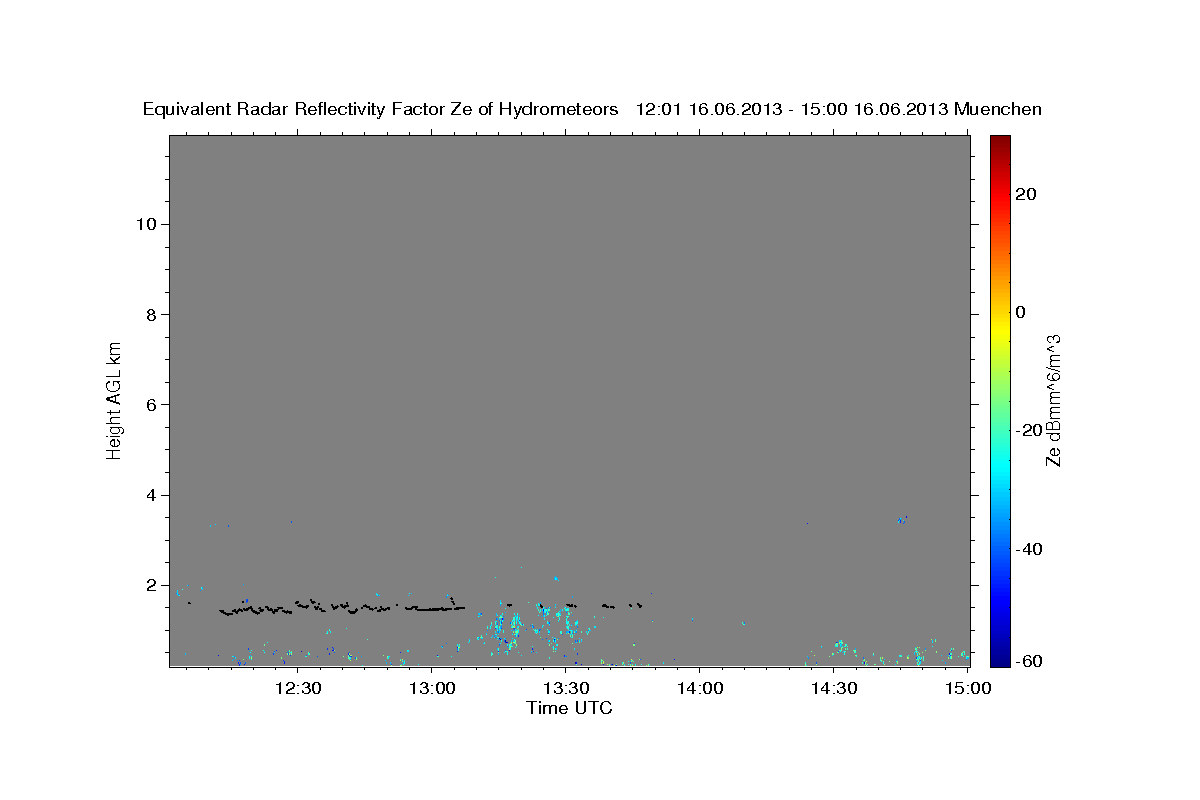Click the colorbar label 'Ze dBmm^6/m^3'

click(1053, 400)
